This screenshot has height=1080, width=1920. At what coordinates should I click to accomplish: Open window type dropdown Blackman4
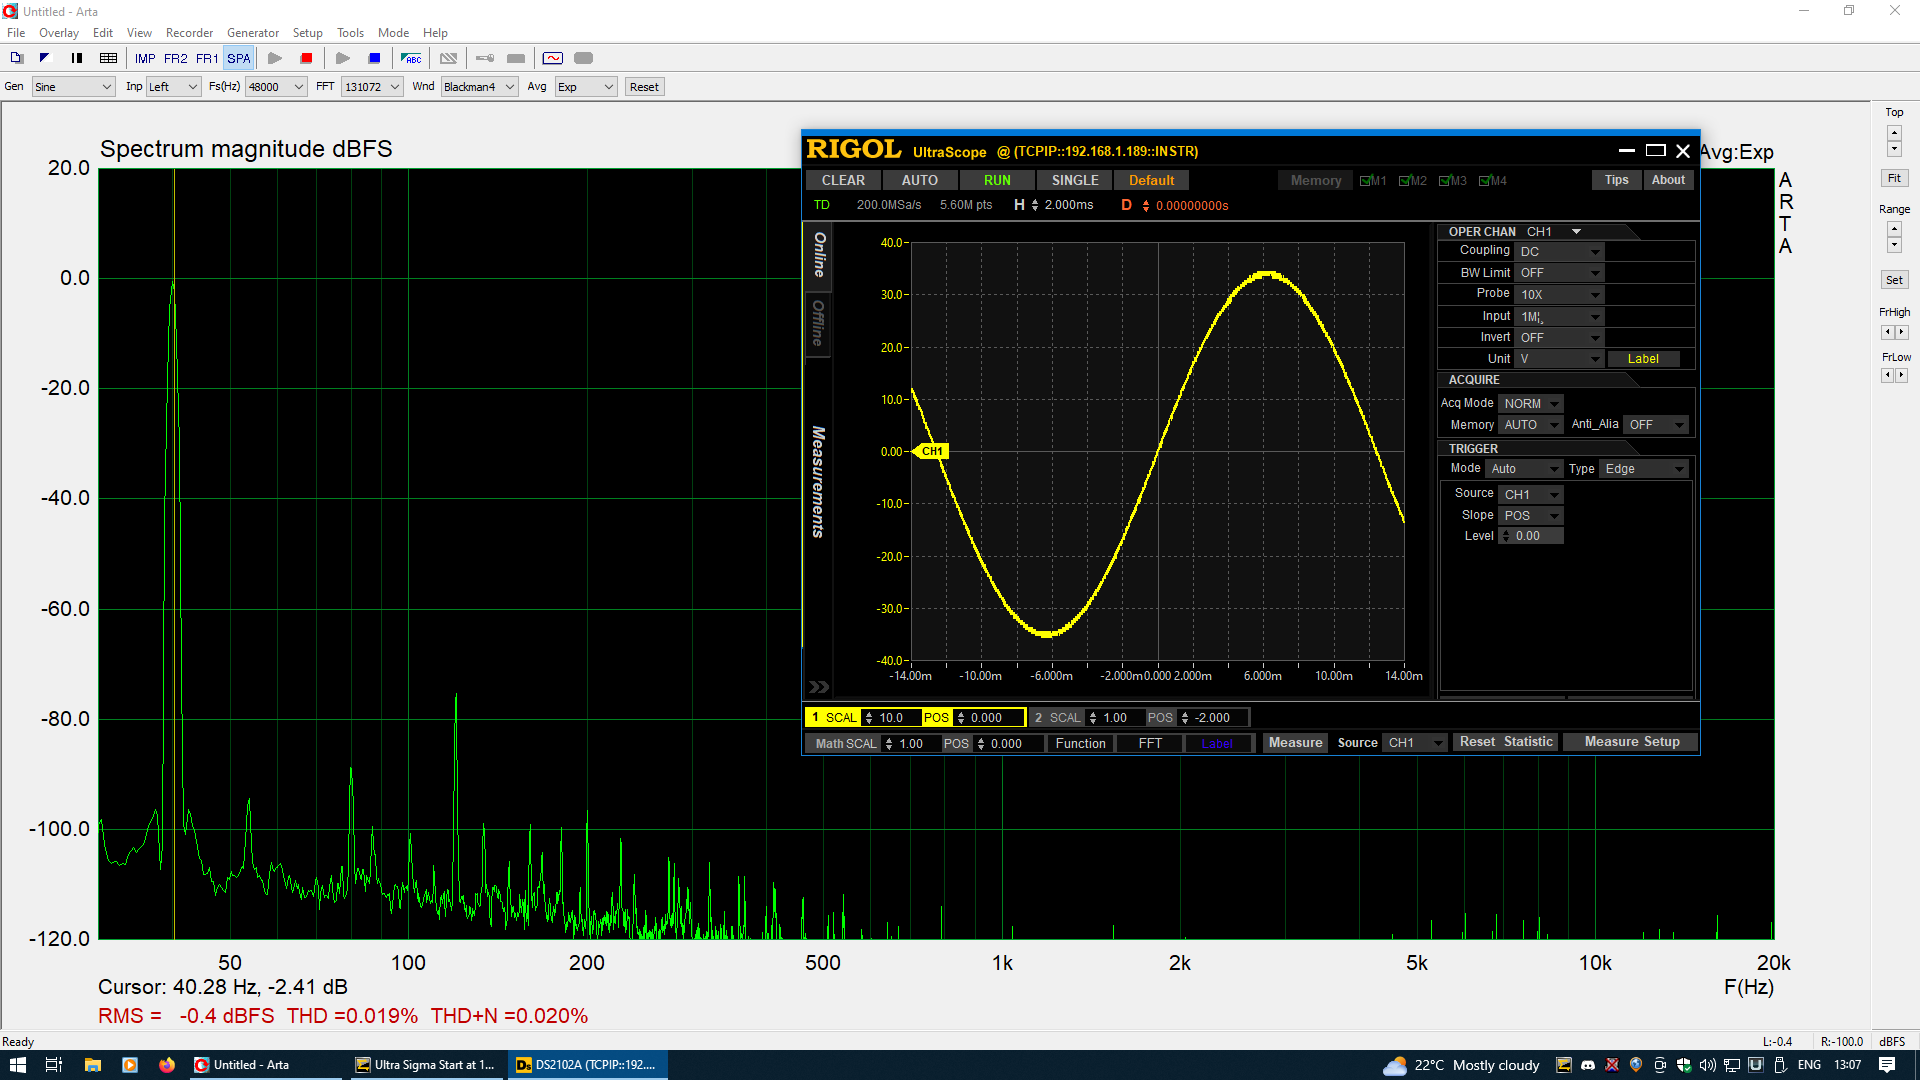(479, 87)
